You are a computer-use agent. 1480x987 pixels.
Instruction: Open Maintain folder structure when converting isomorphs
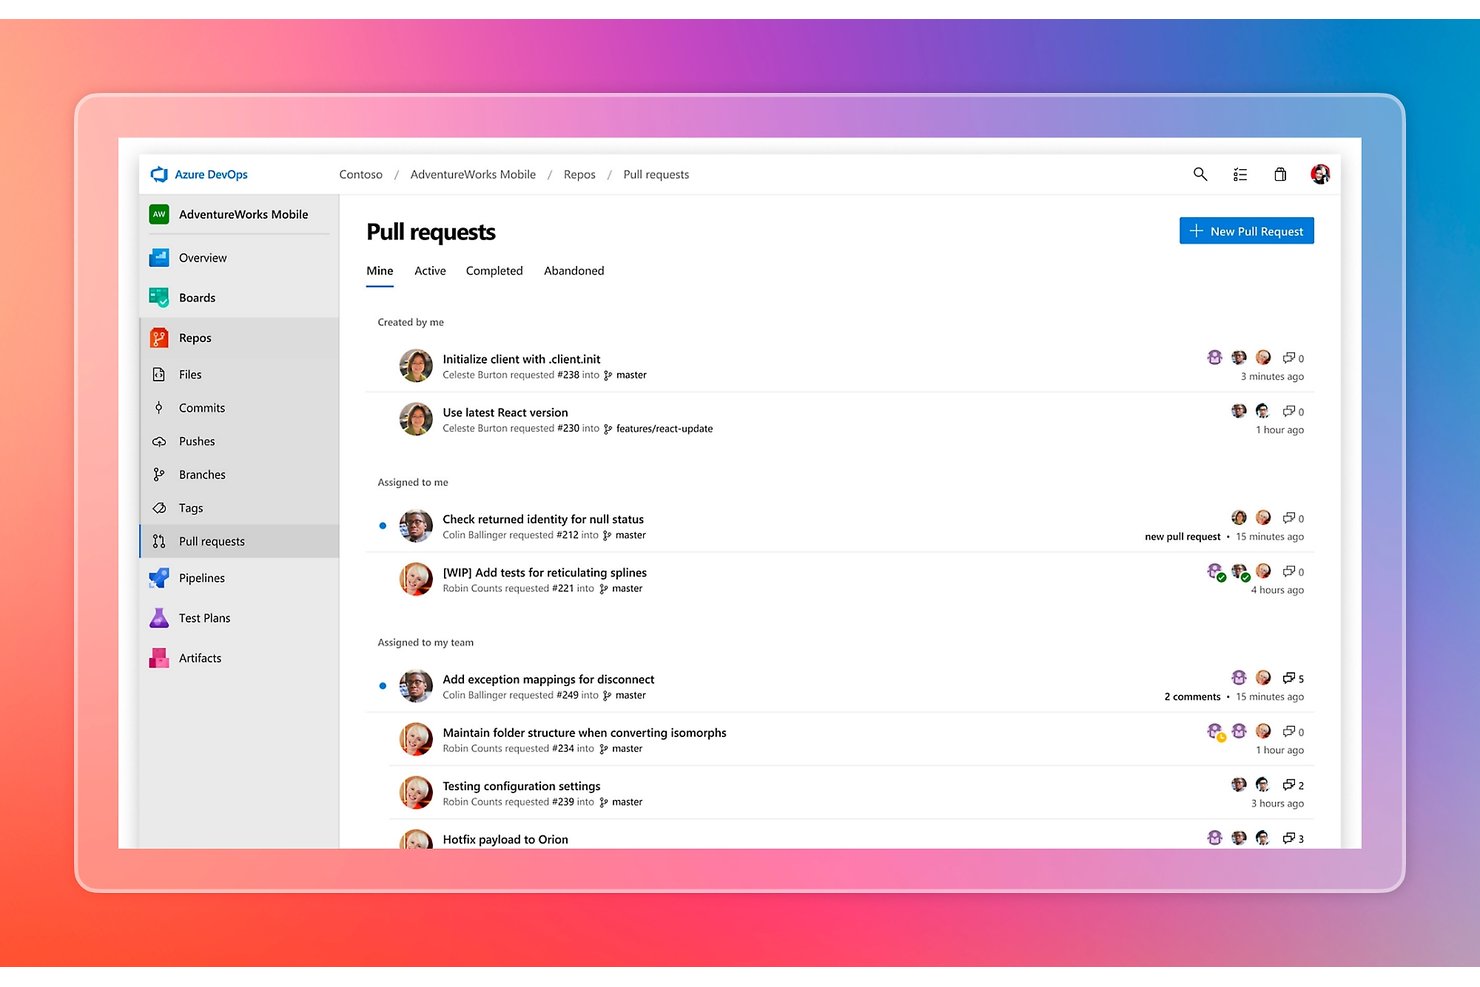click(585, 733)
